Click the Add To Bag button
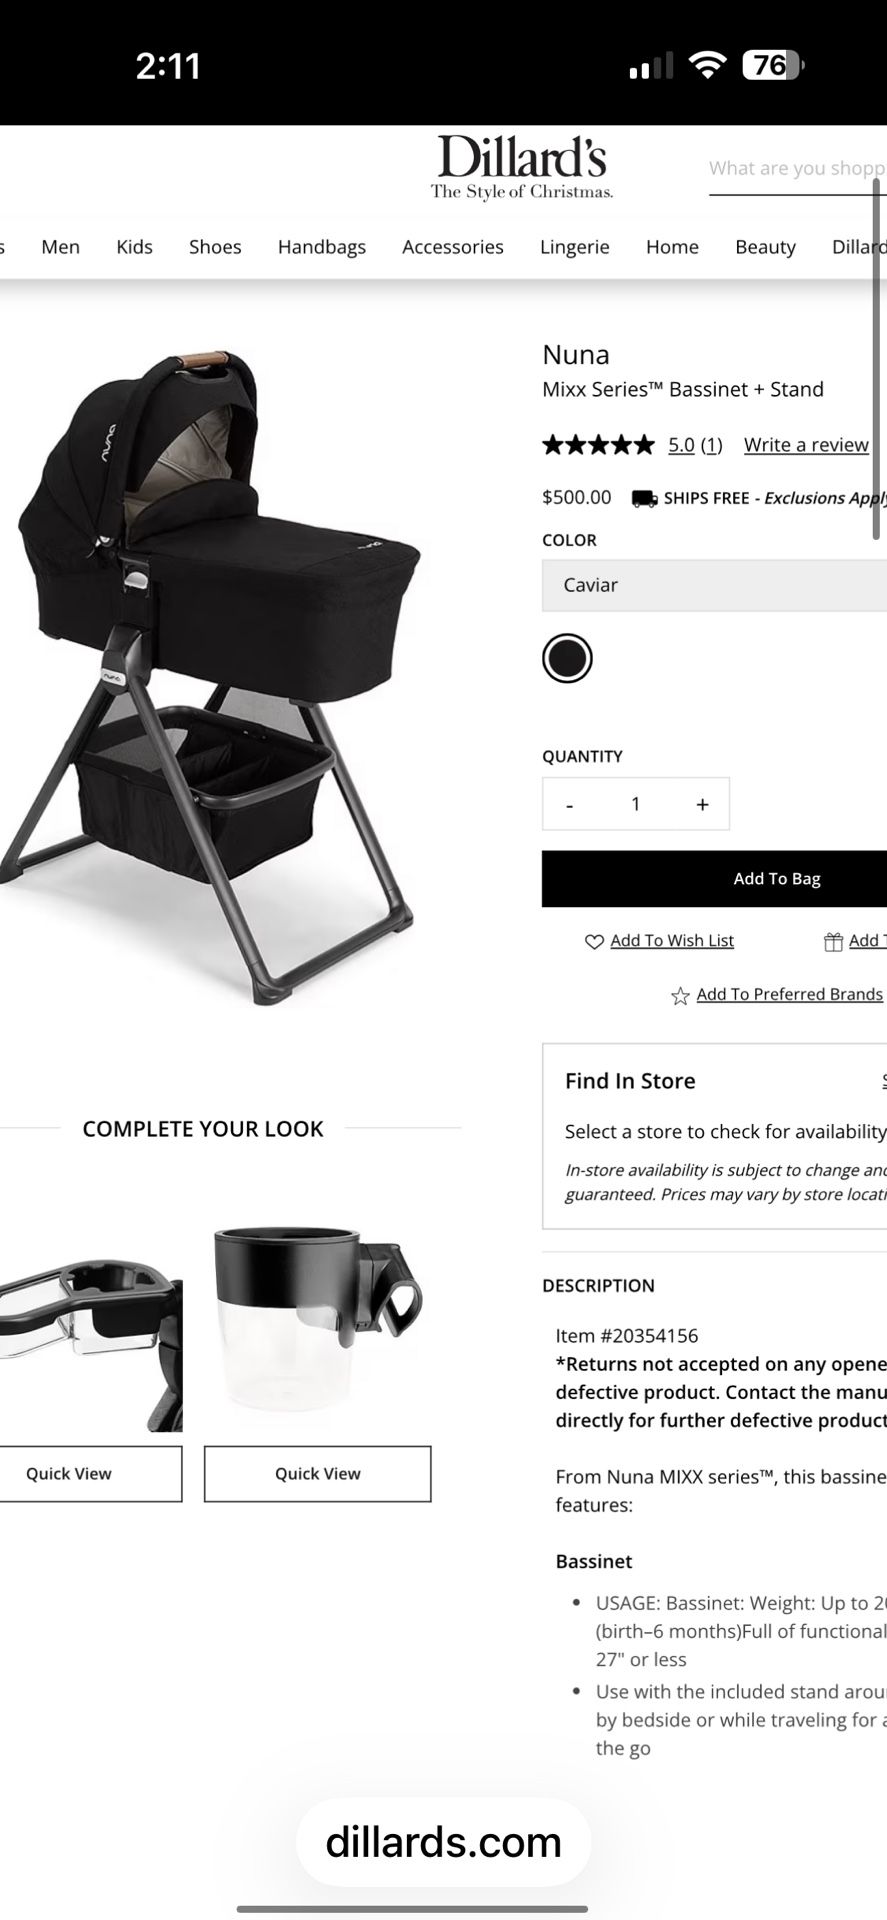Screen dimensions: 887x1920 pyautogui.click(x=714, y=879)
